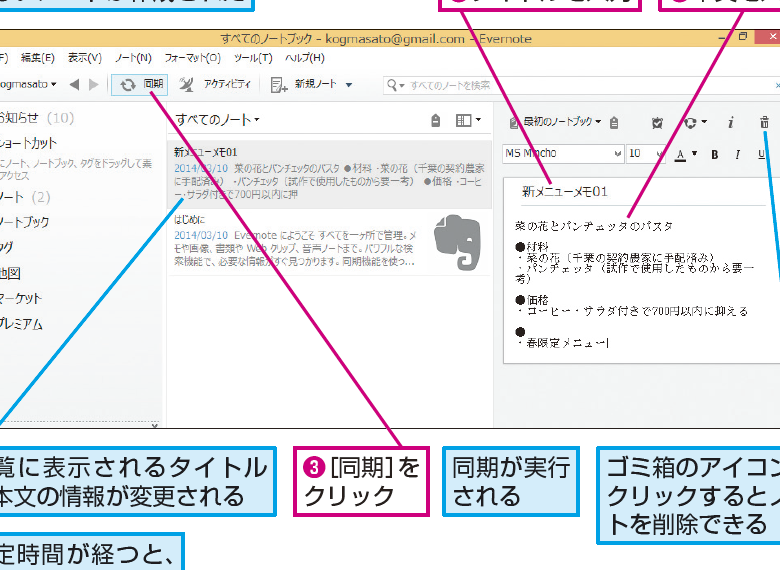Click the 2014/03/10 date of はじめに note
Screen dimensions: 780x570
[x=201, y=235]
